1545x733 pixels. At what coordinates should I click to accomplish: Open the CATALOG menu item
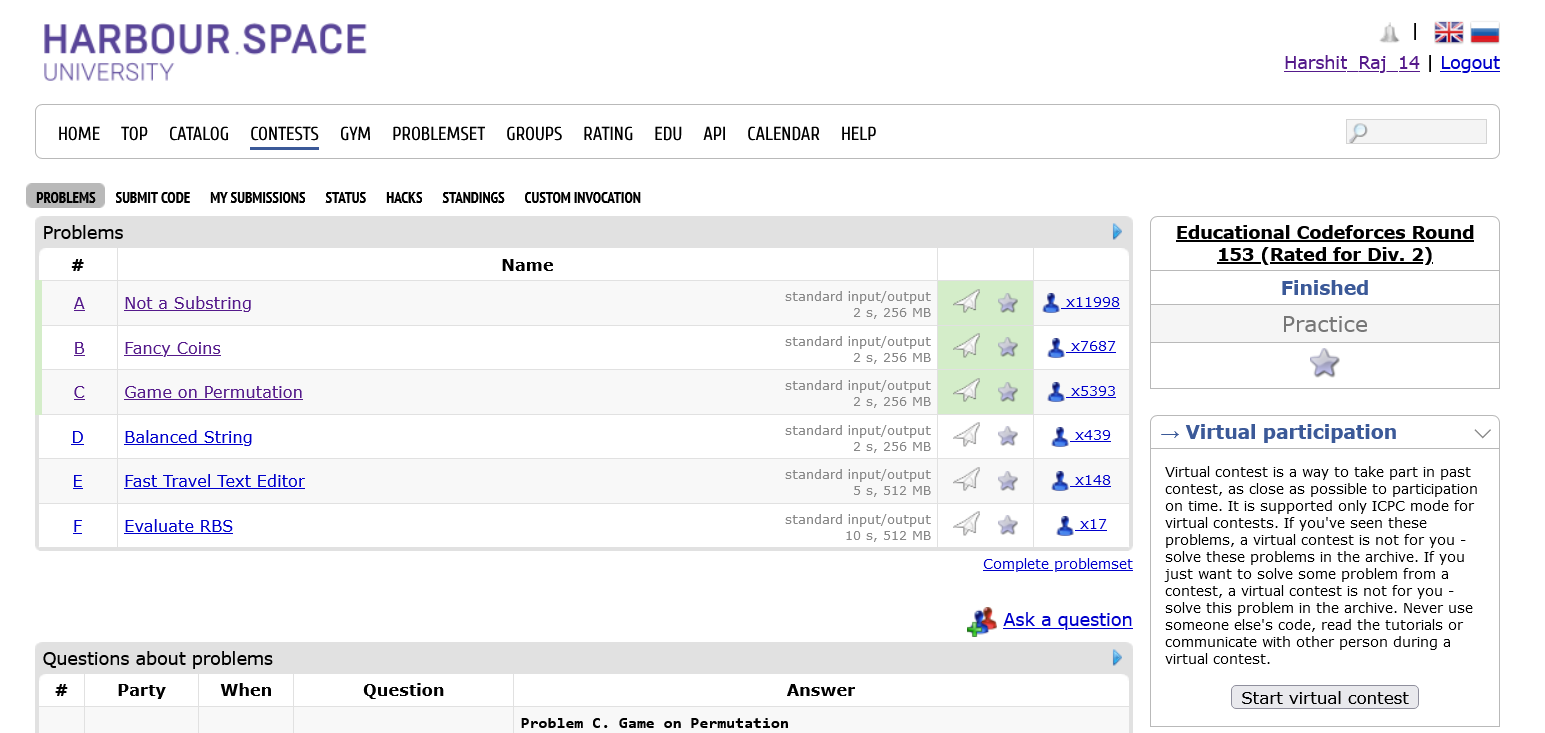199,134
